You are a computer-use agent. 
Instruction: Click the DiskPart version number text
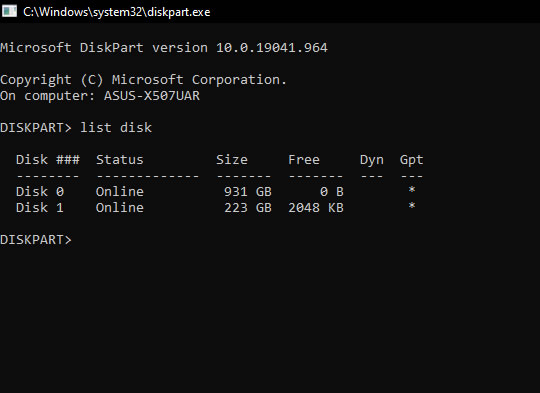[x=272, y=48]
